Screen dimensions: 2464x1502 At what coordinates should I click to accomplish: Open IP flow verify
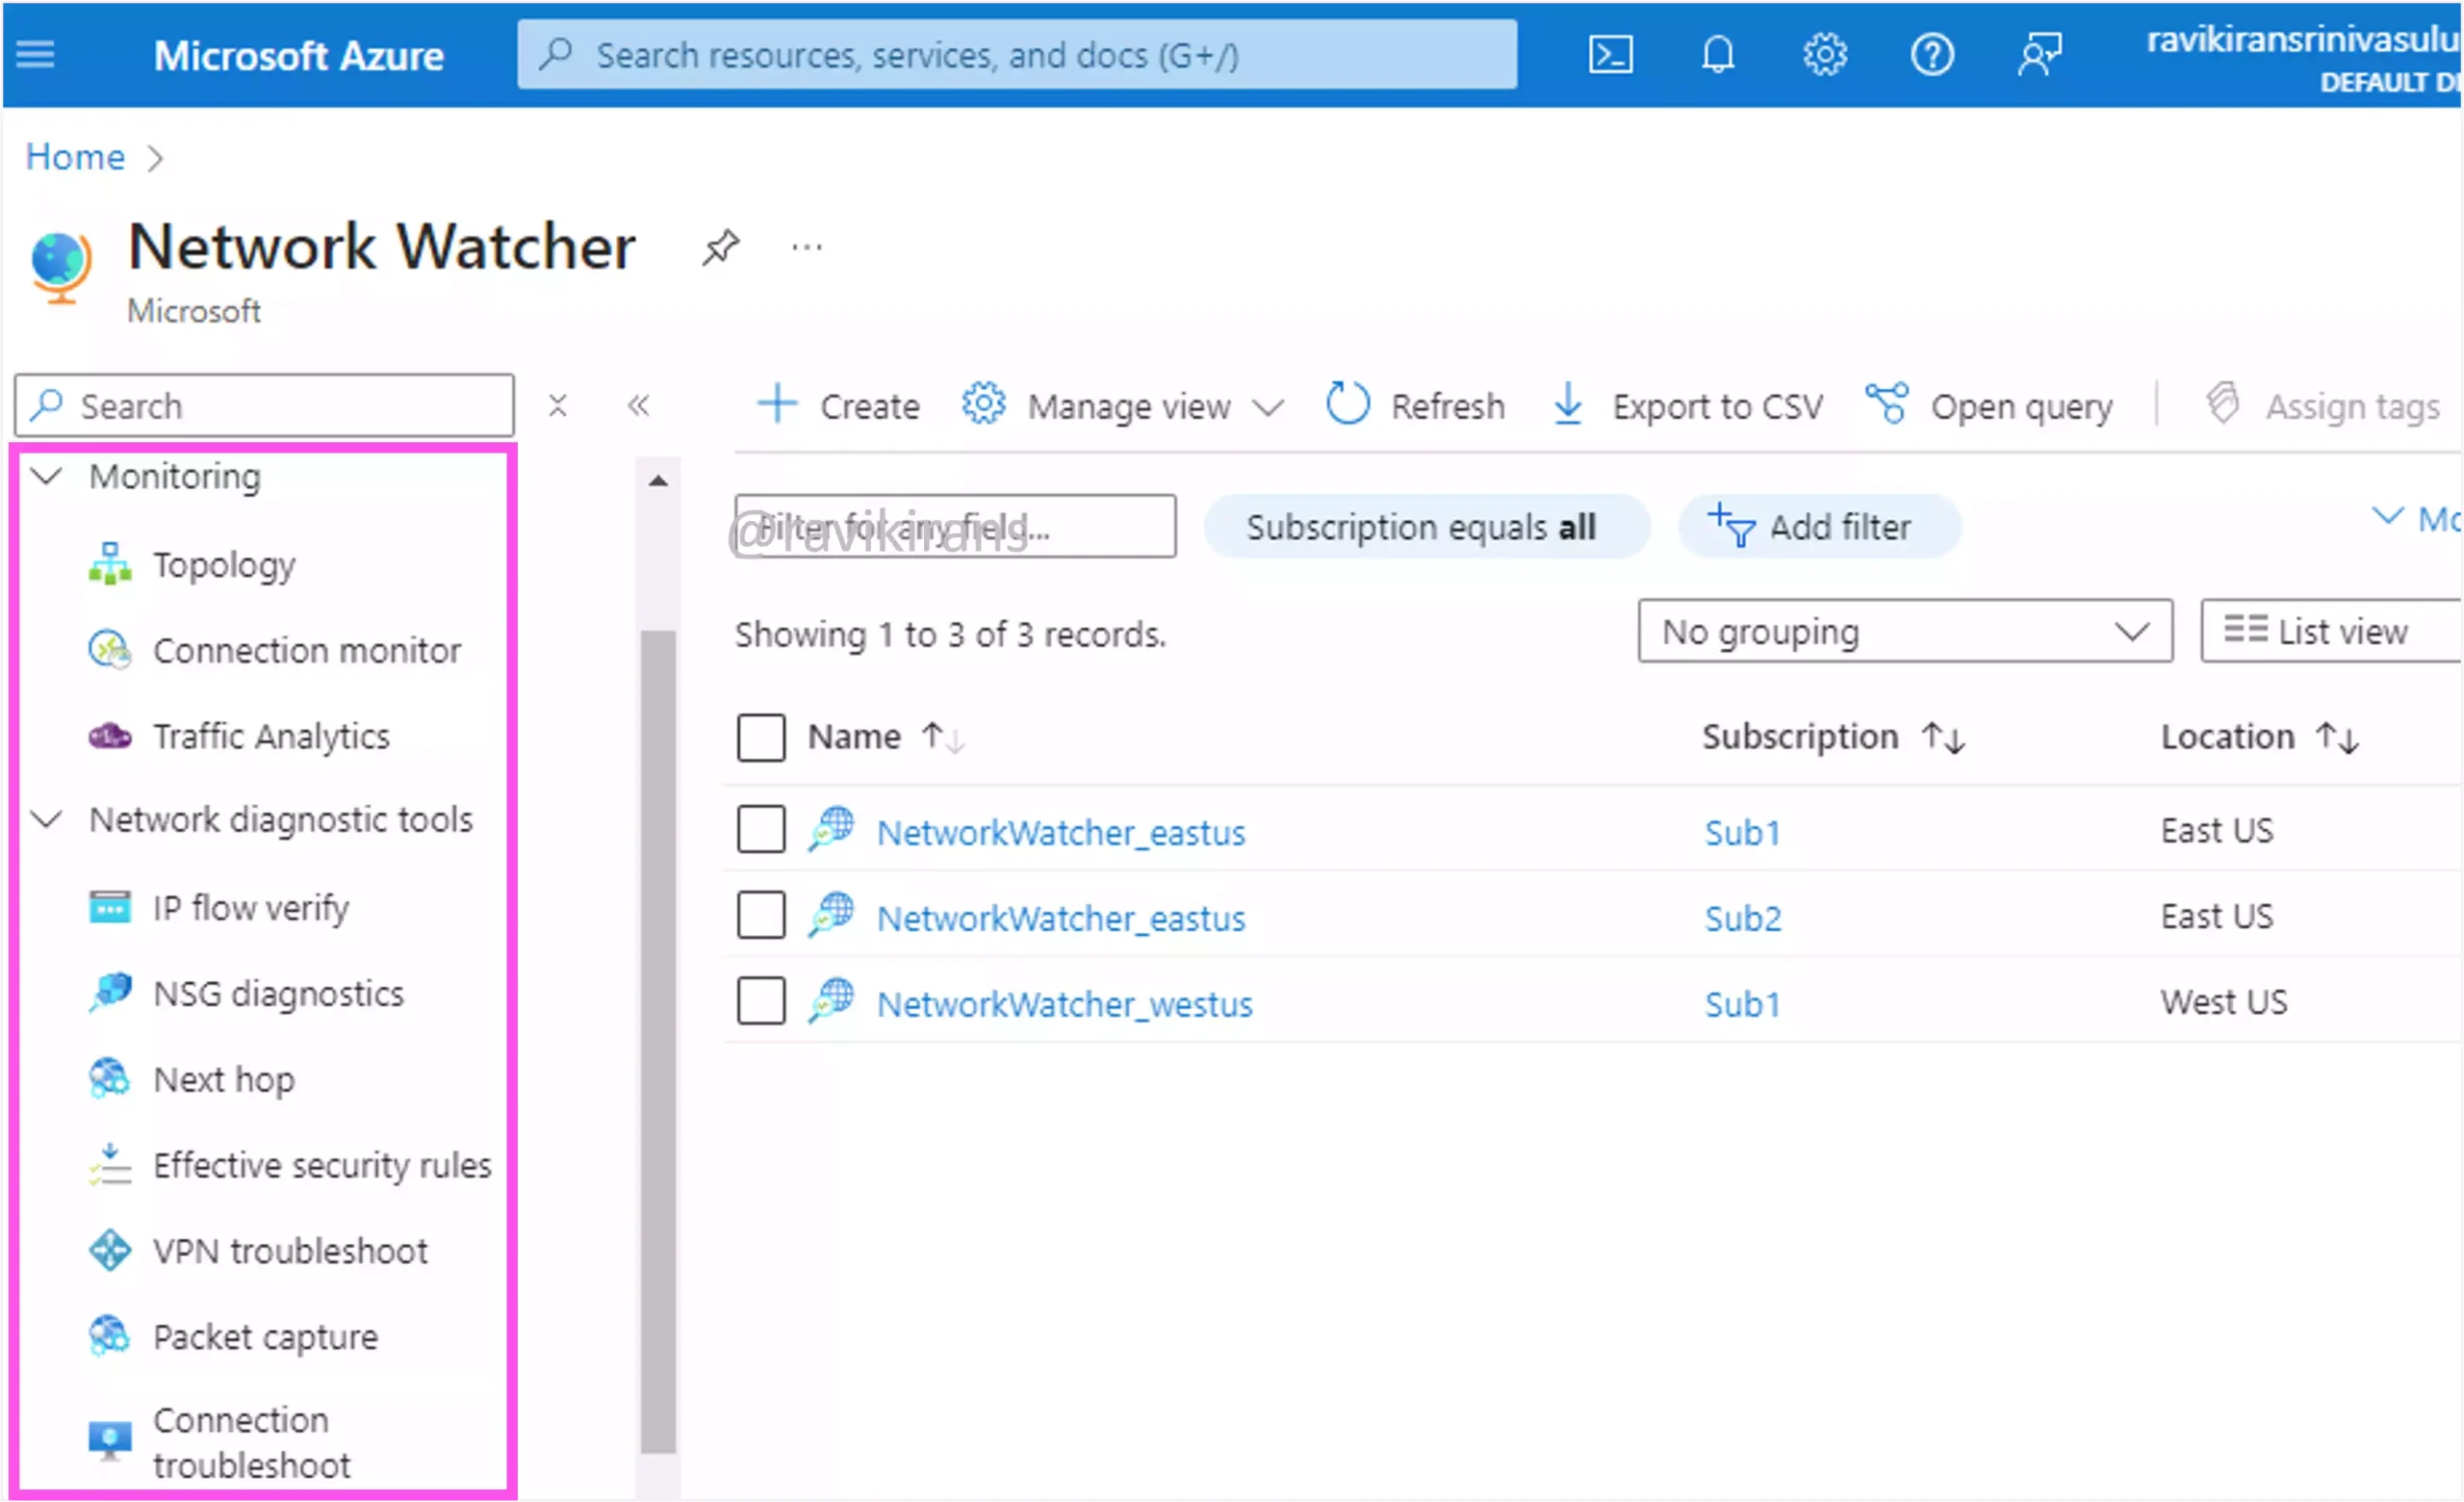pos(251,908)
